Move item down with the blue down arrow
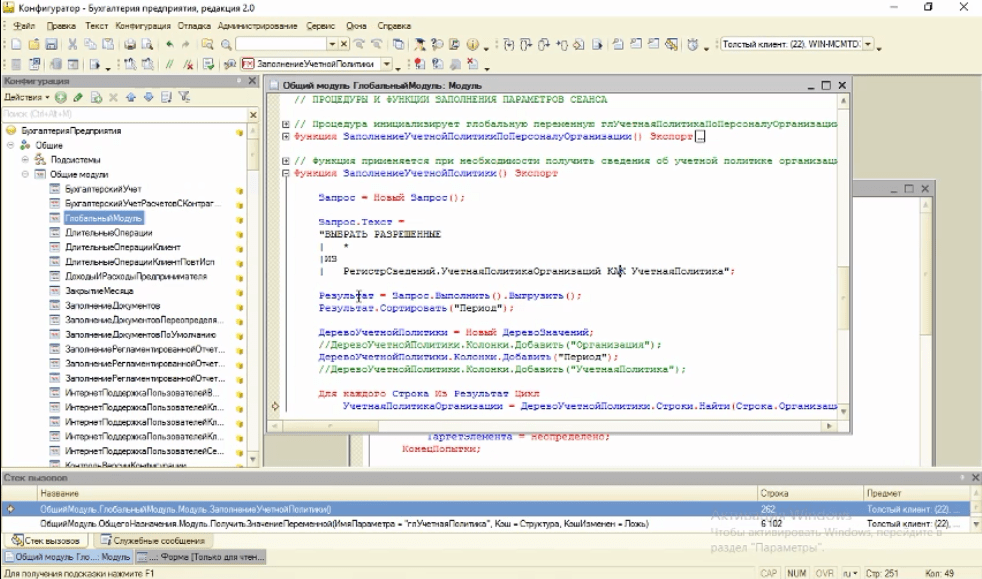The image size is (982, 579). 148,97
